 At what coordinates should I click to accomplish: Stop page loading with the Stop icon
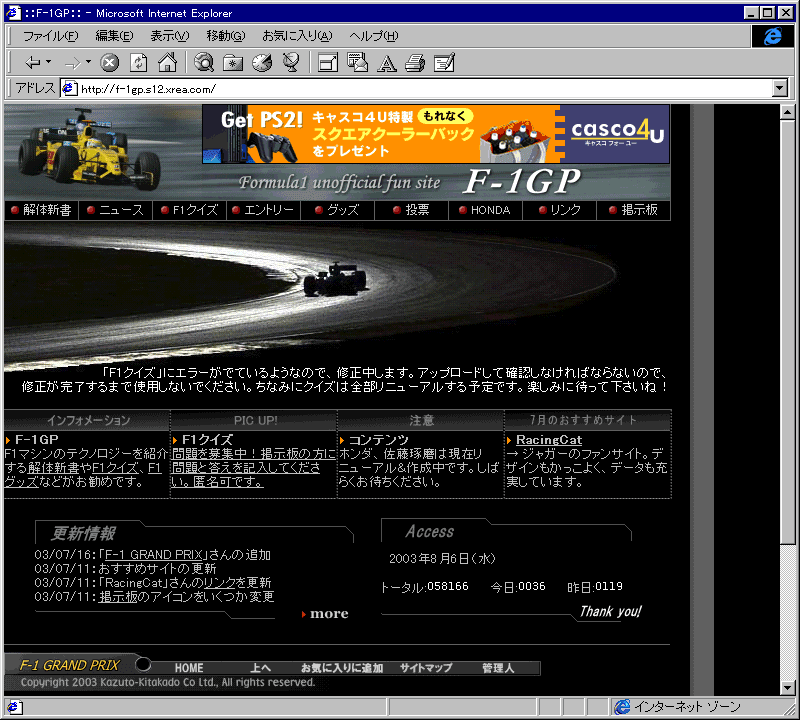click(x=109, y=63)
